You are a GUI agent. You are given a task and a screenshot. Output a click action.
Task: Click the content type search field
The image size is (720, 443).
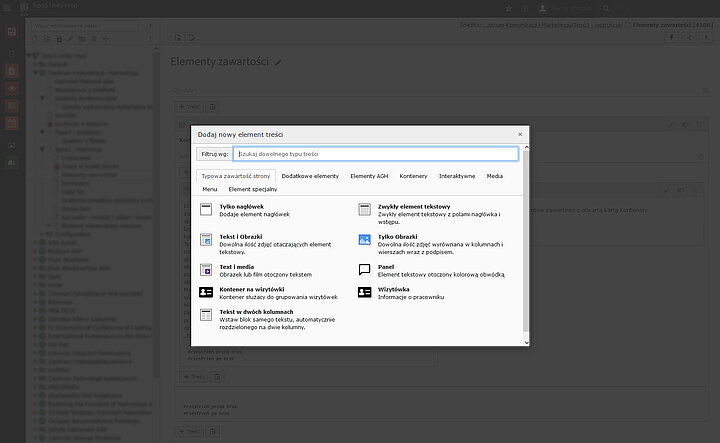click(x=375, y=154)
